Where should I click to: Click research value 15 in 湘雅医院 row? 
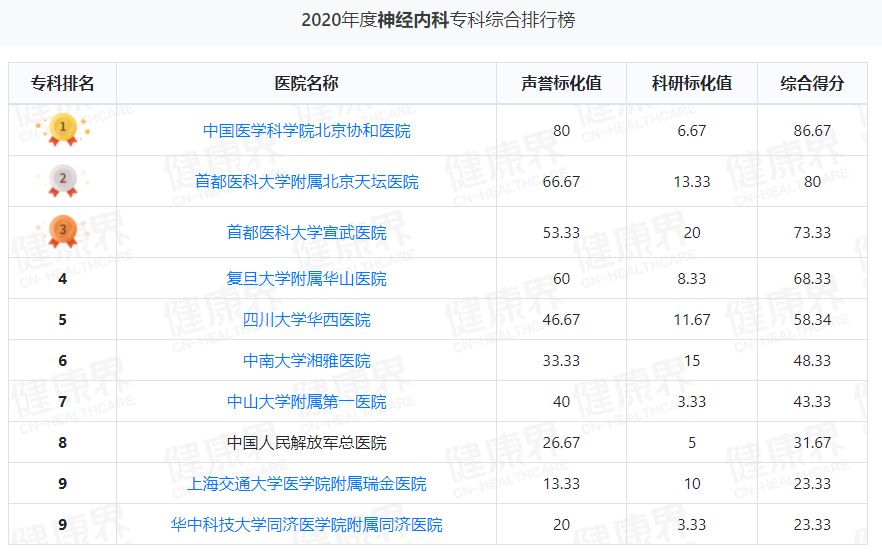pos(692,360)
